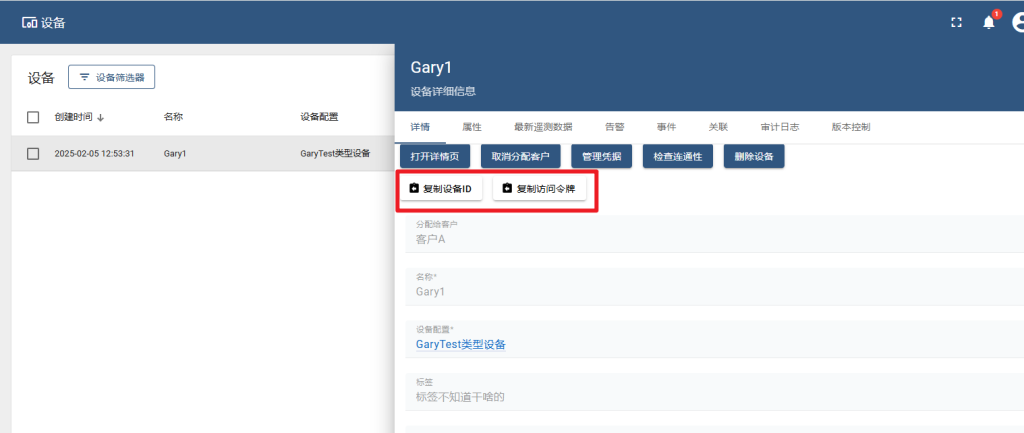This screenshot has height=433, width=1024.
Task: Click the 分配给客户 field showing 客户A
Action: 714,234
